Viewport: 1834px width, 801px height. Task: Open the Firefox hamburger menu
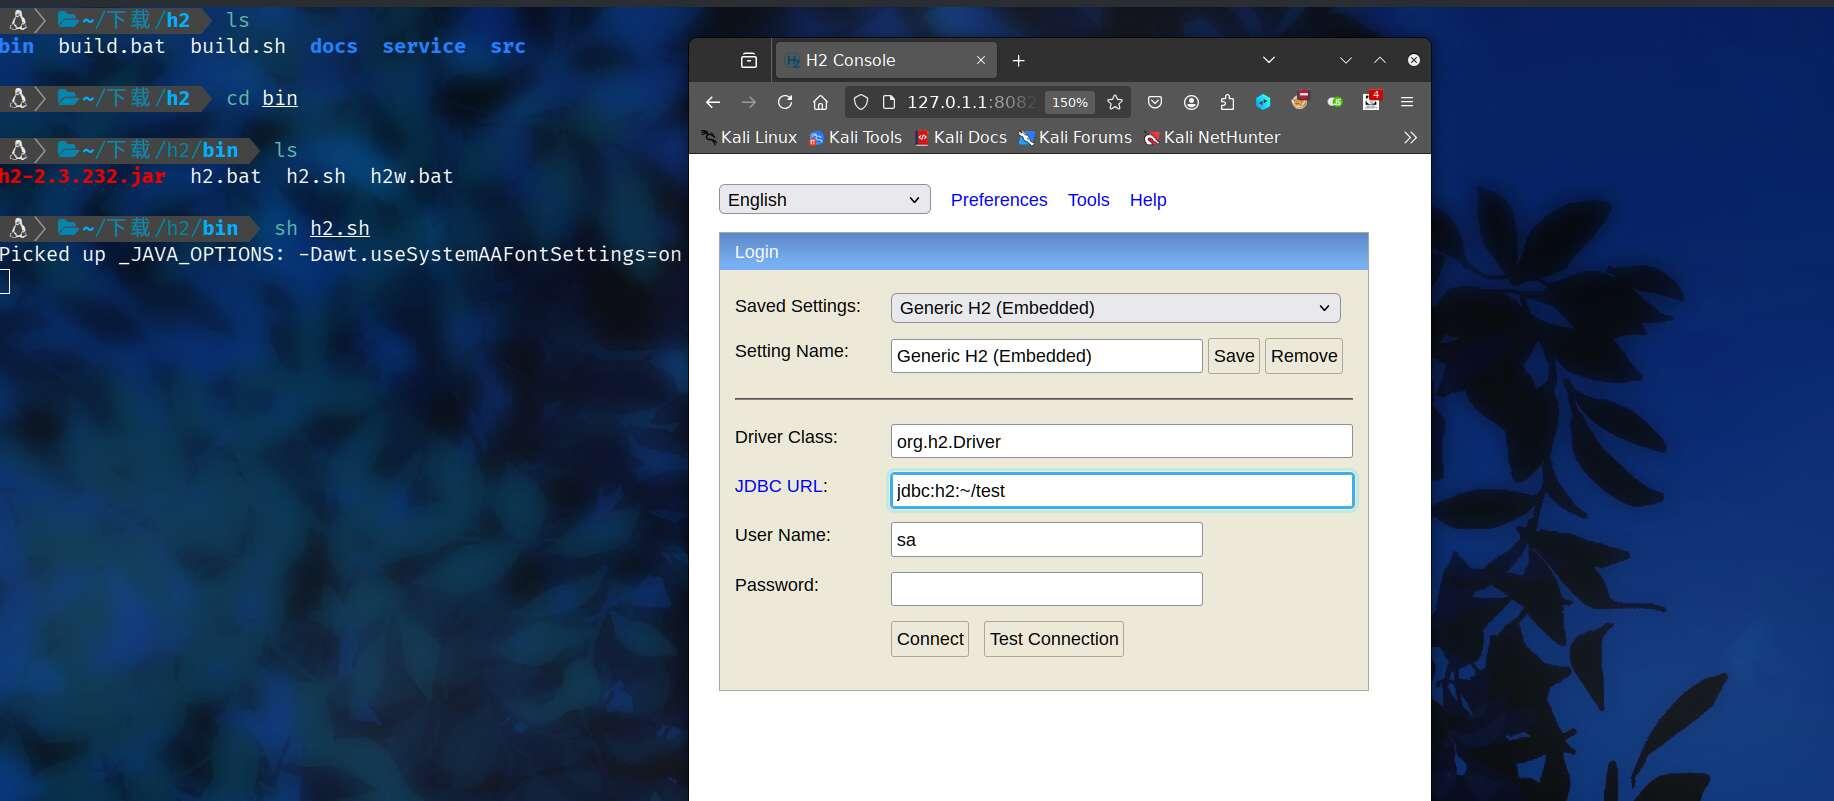click(x=1407, y=102)
